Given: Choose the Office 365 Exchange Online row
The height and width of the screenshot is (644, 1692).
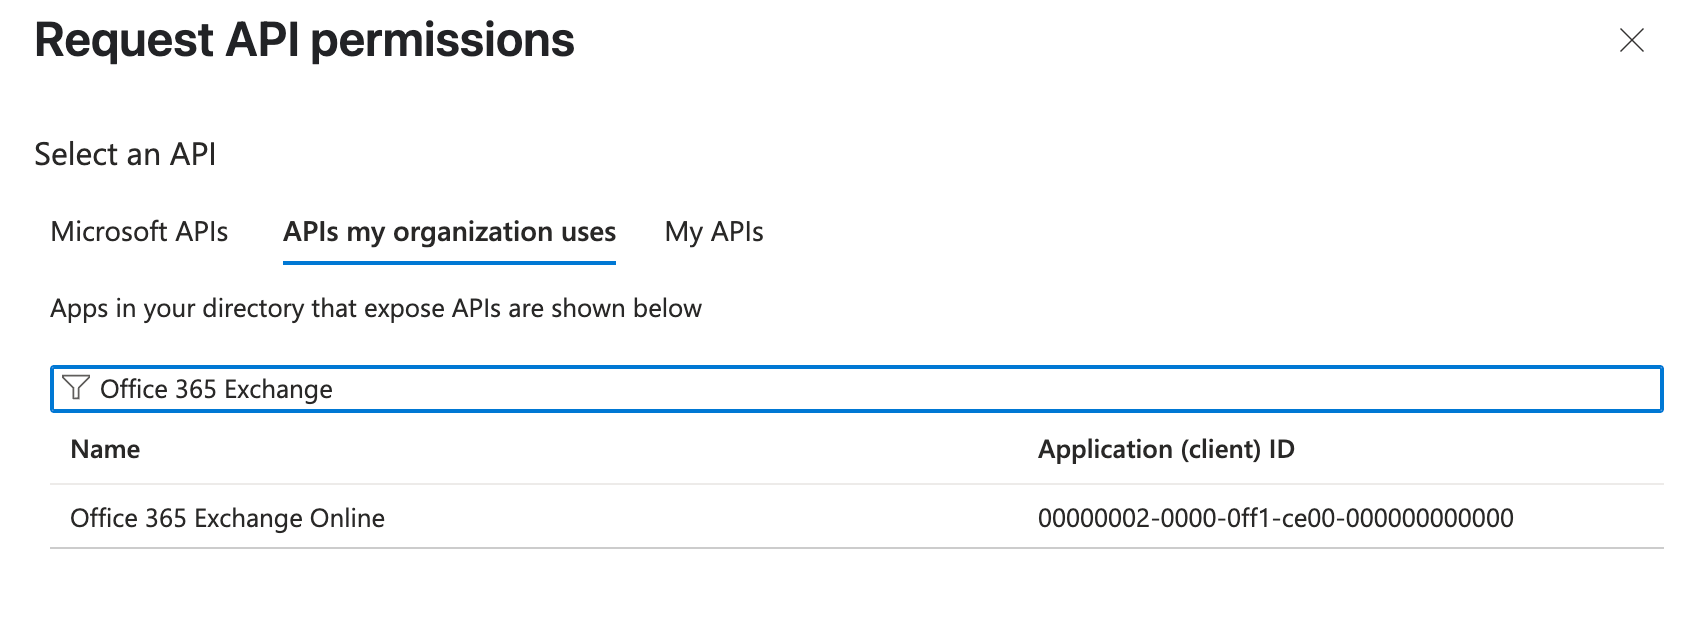Looking at the screenshot, I should (x=856, y=517).
